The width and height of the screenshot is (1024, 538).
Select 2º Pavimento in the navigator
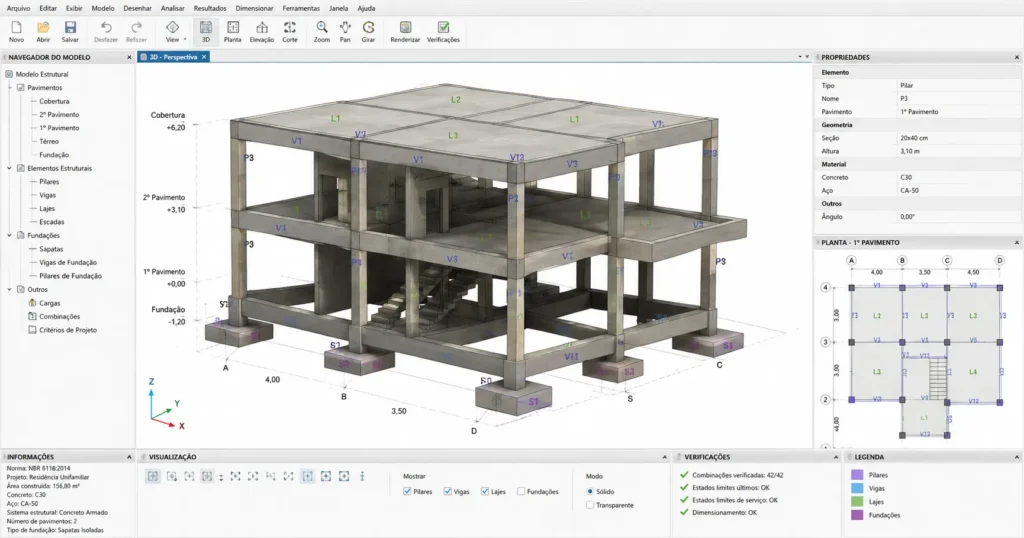[x=59, y=114]
